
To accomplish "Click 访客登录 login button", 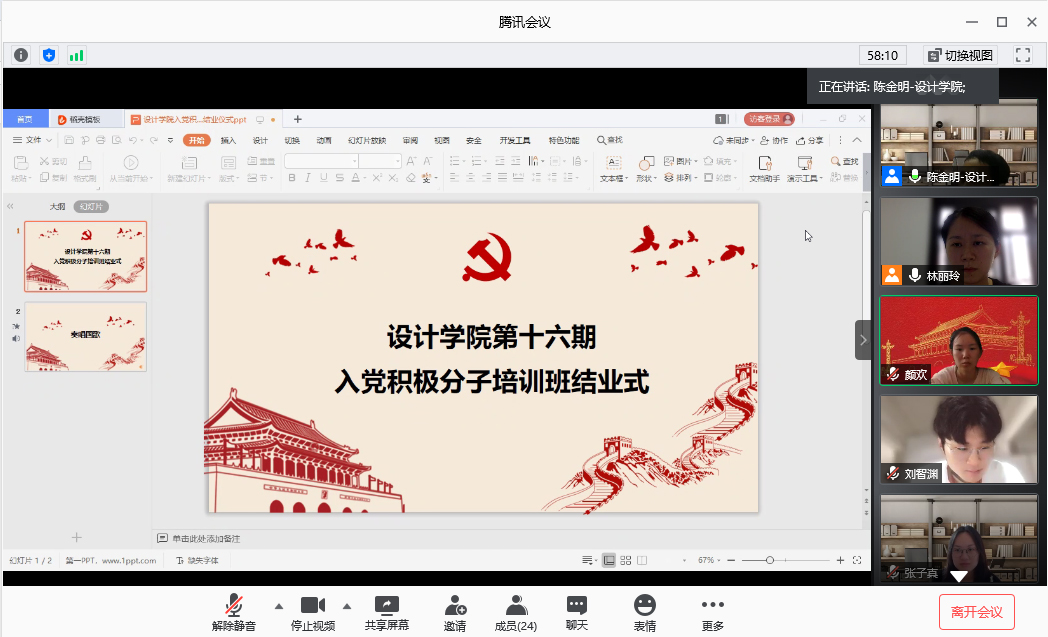I will [x=769, y=119].
